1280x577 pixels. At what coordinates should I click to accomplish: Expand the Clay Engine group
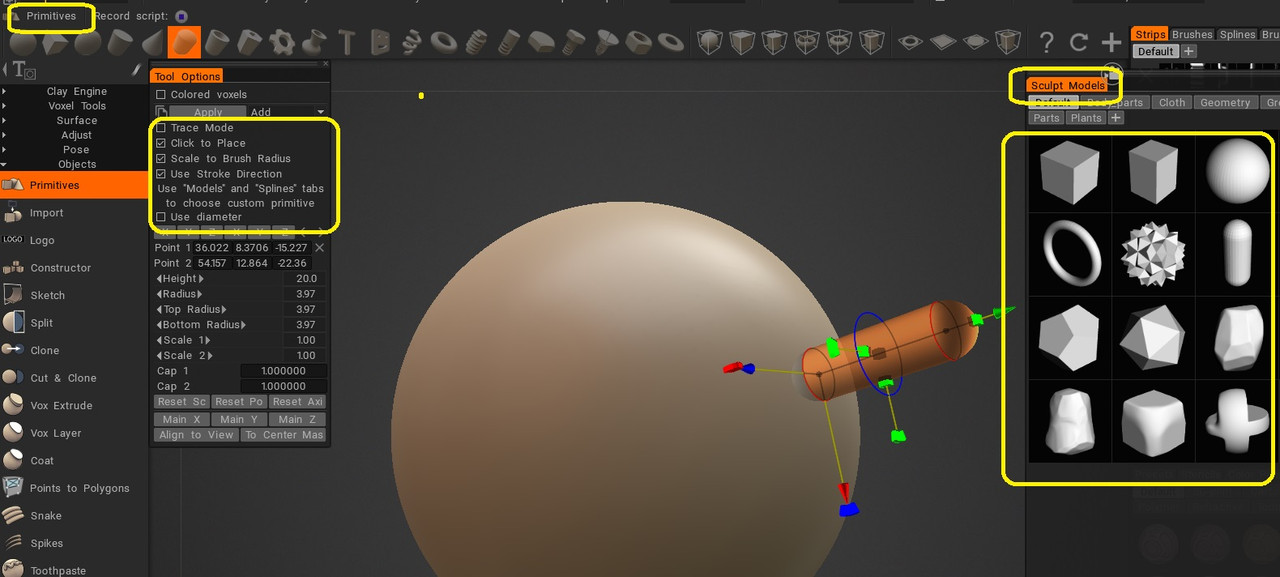76,91
